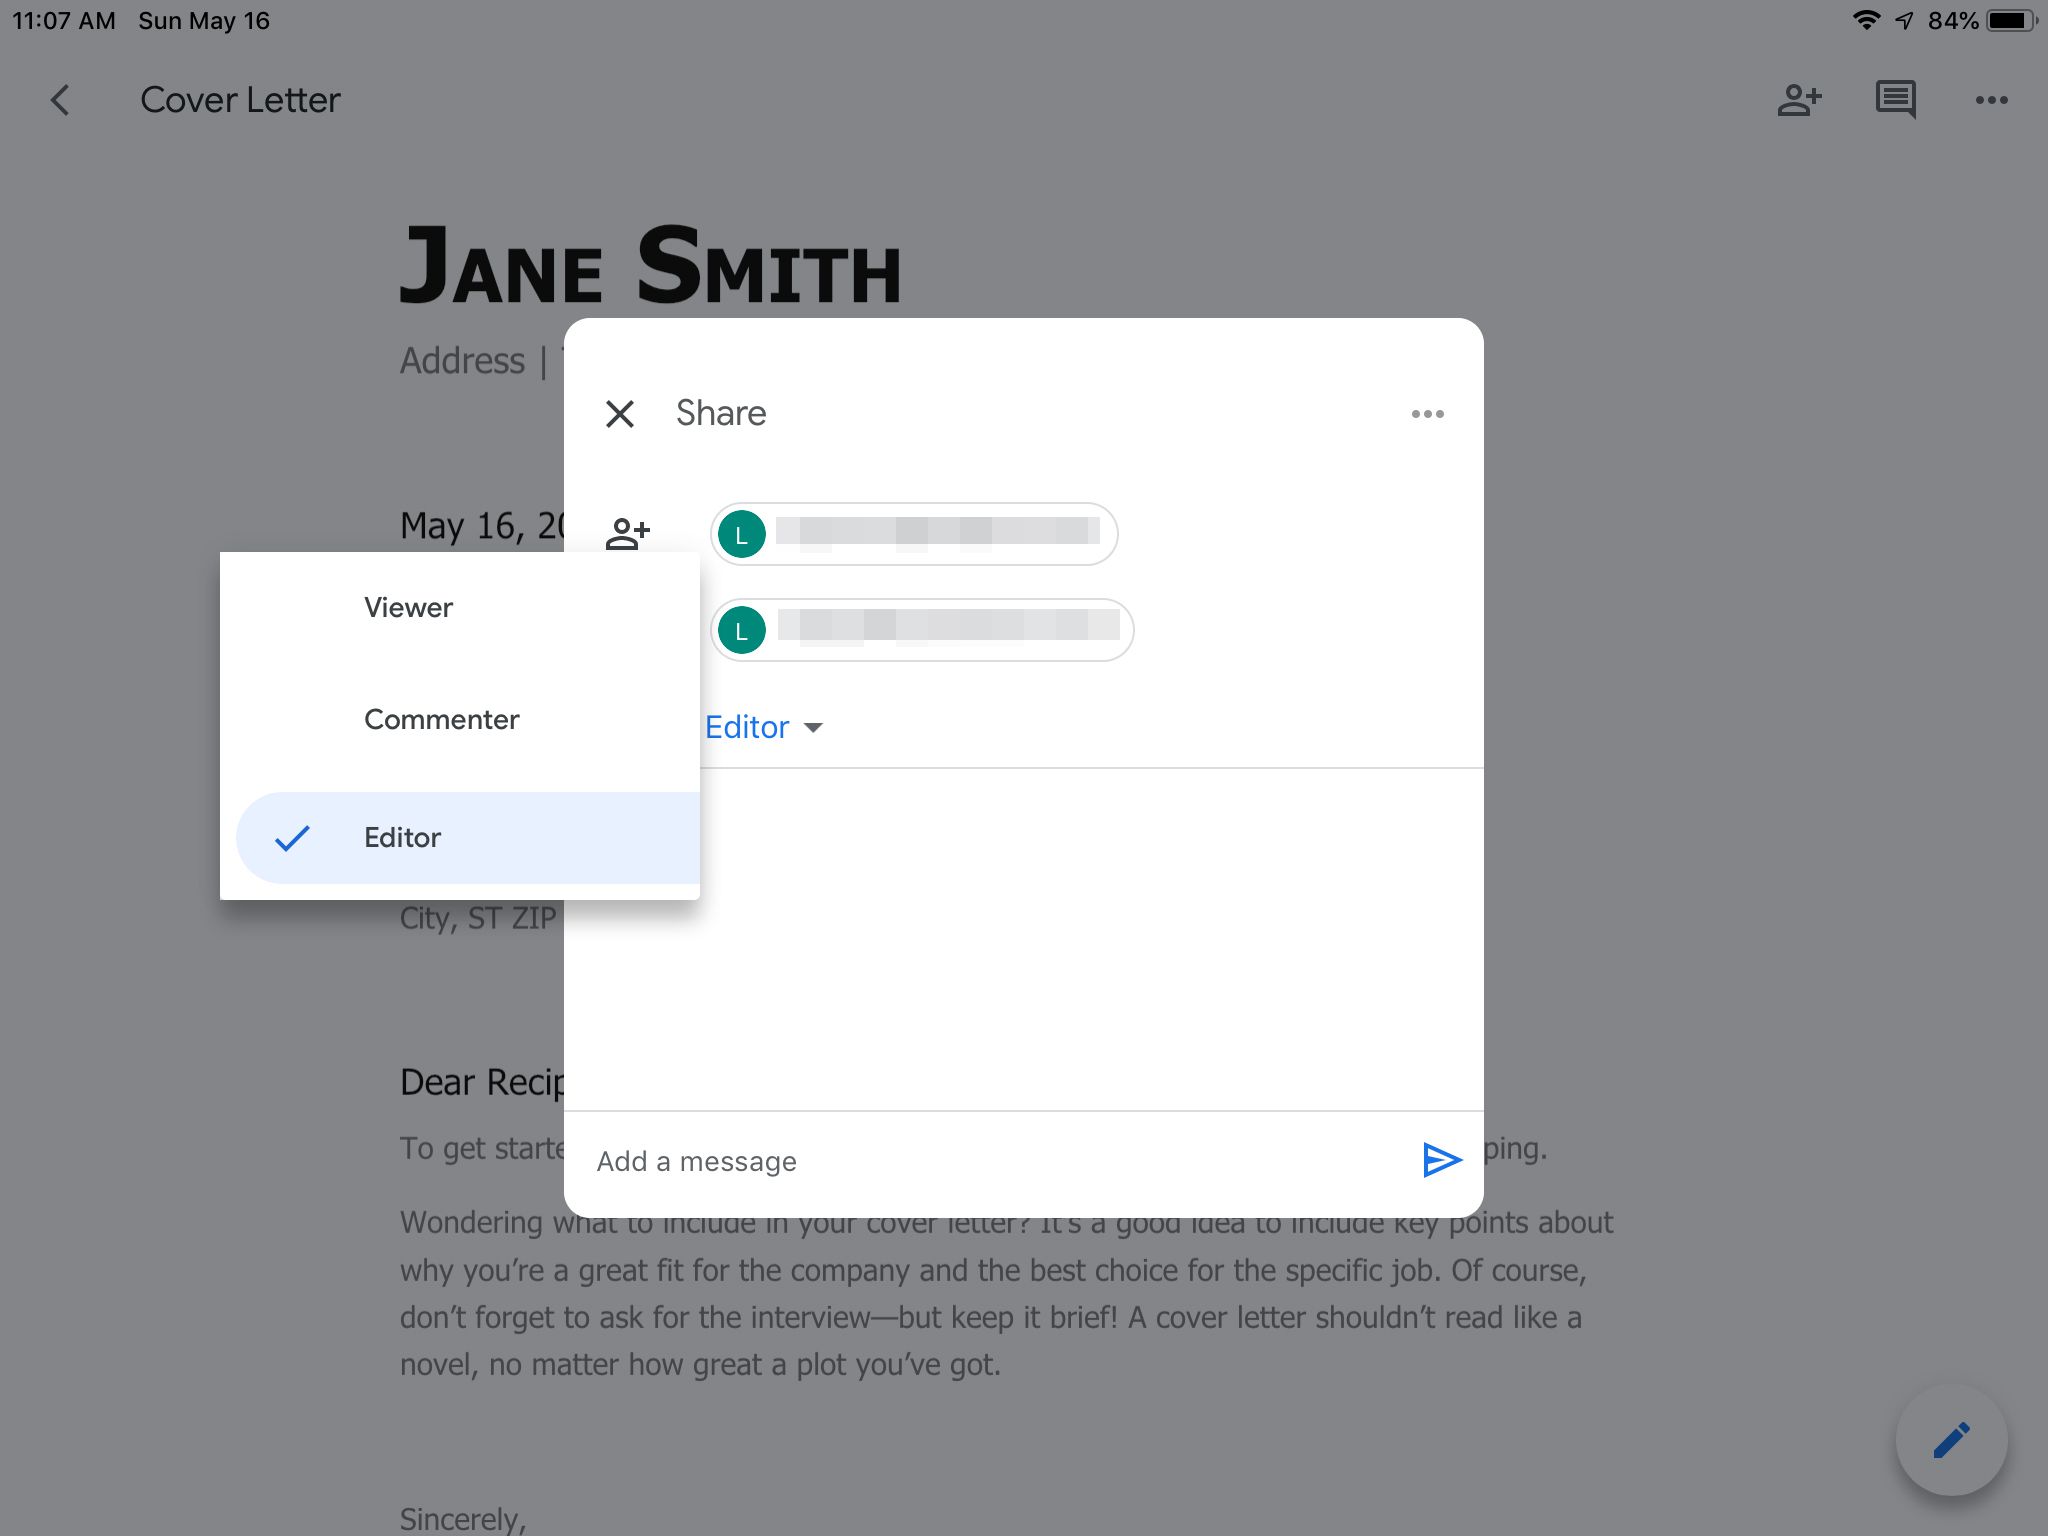Open share people icon in top bar
This screenshot has height=1536, width=2048.
coord(1799,100)
